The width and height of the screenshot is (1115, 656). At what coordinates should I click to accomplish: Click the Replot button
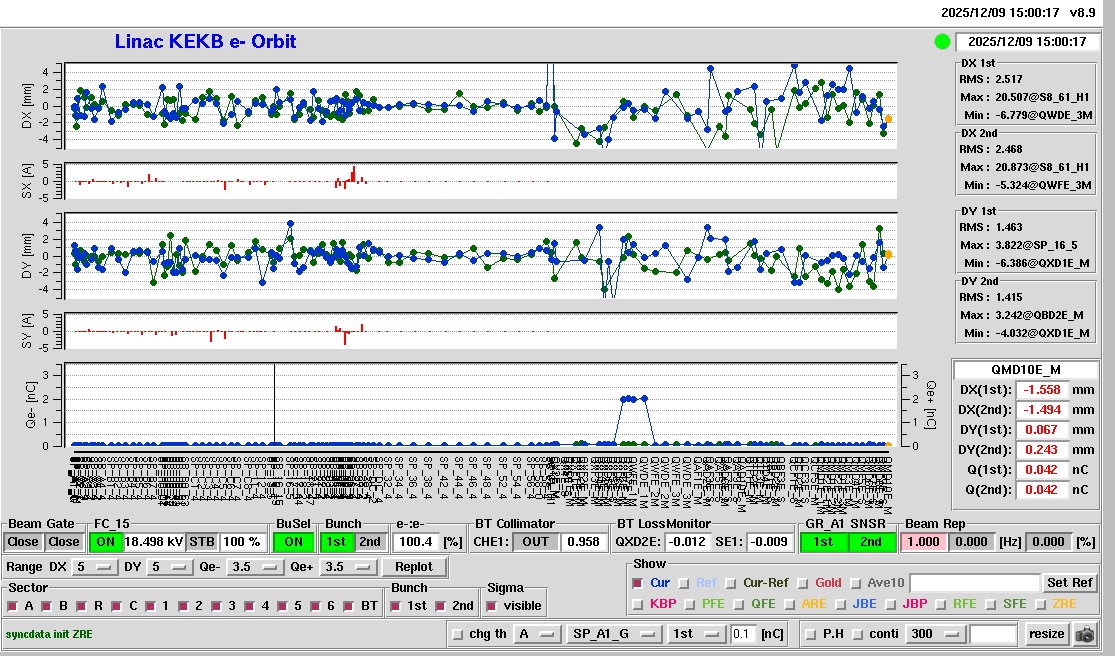(x=413, y=567)
